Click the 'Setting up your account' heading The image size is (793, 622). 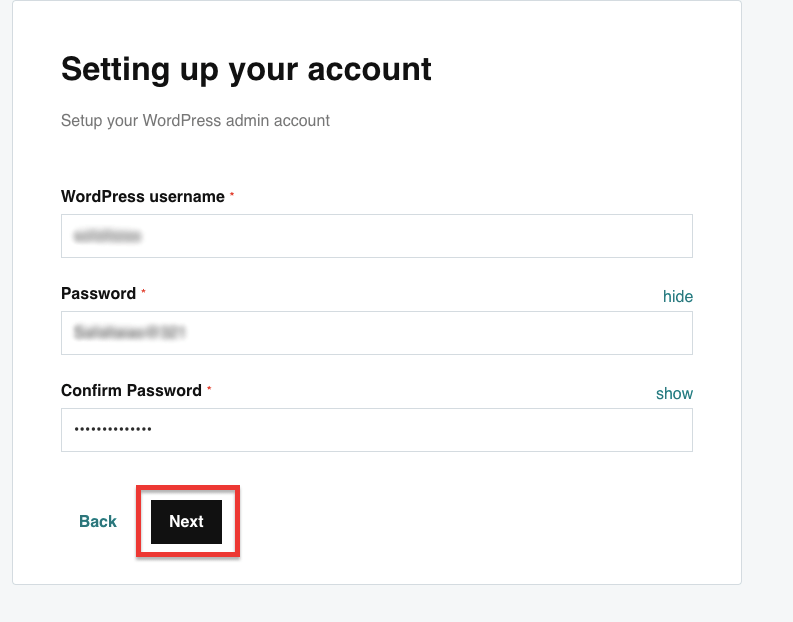pyautogui.click(x=246, y=69)
